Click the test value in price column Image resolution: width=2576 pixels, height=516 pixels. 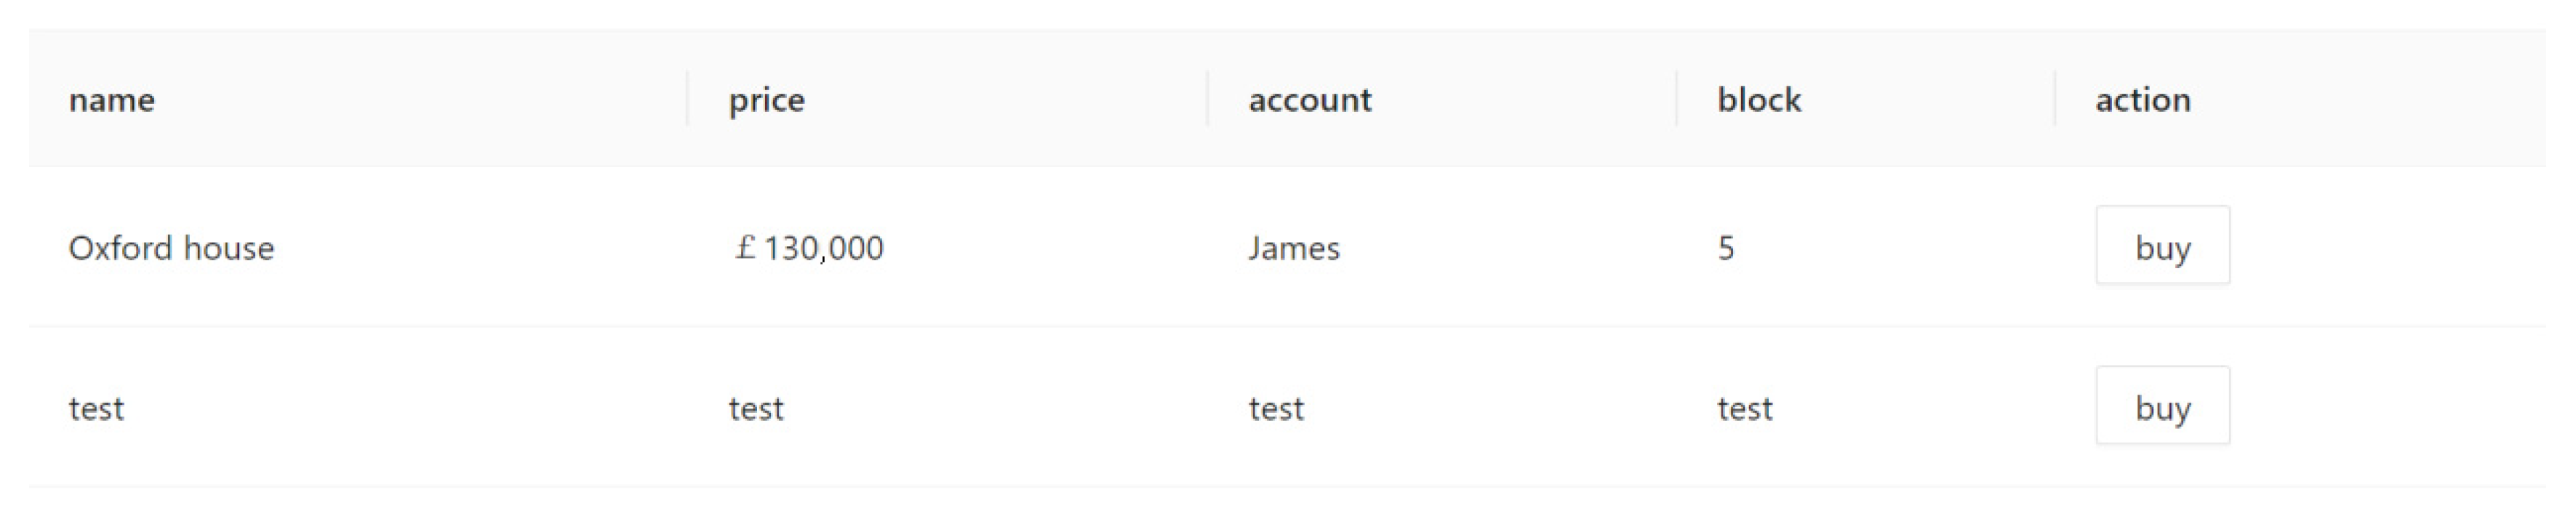(x=756, y=408)
